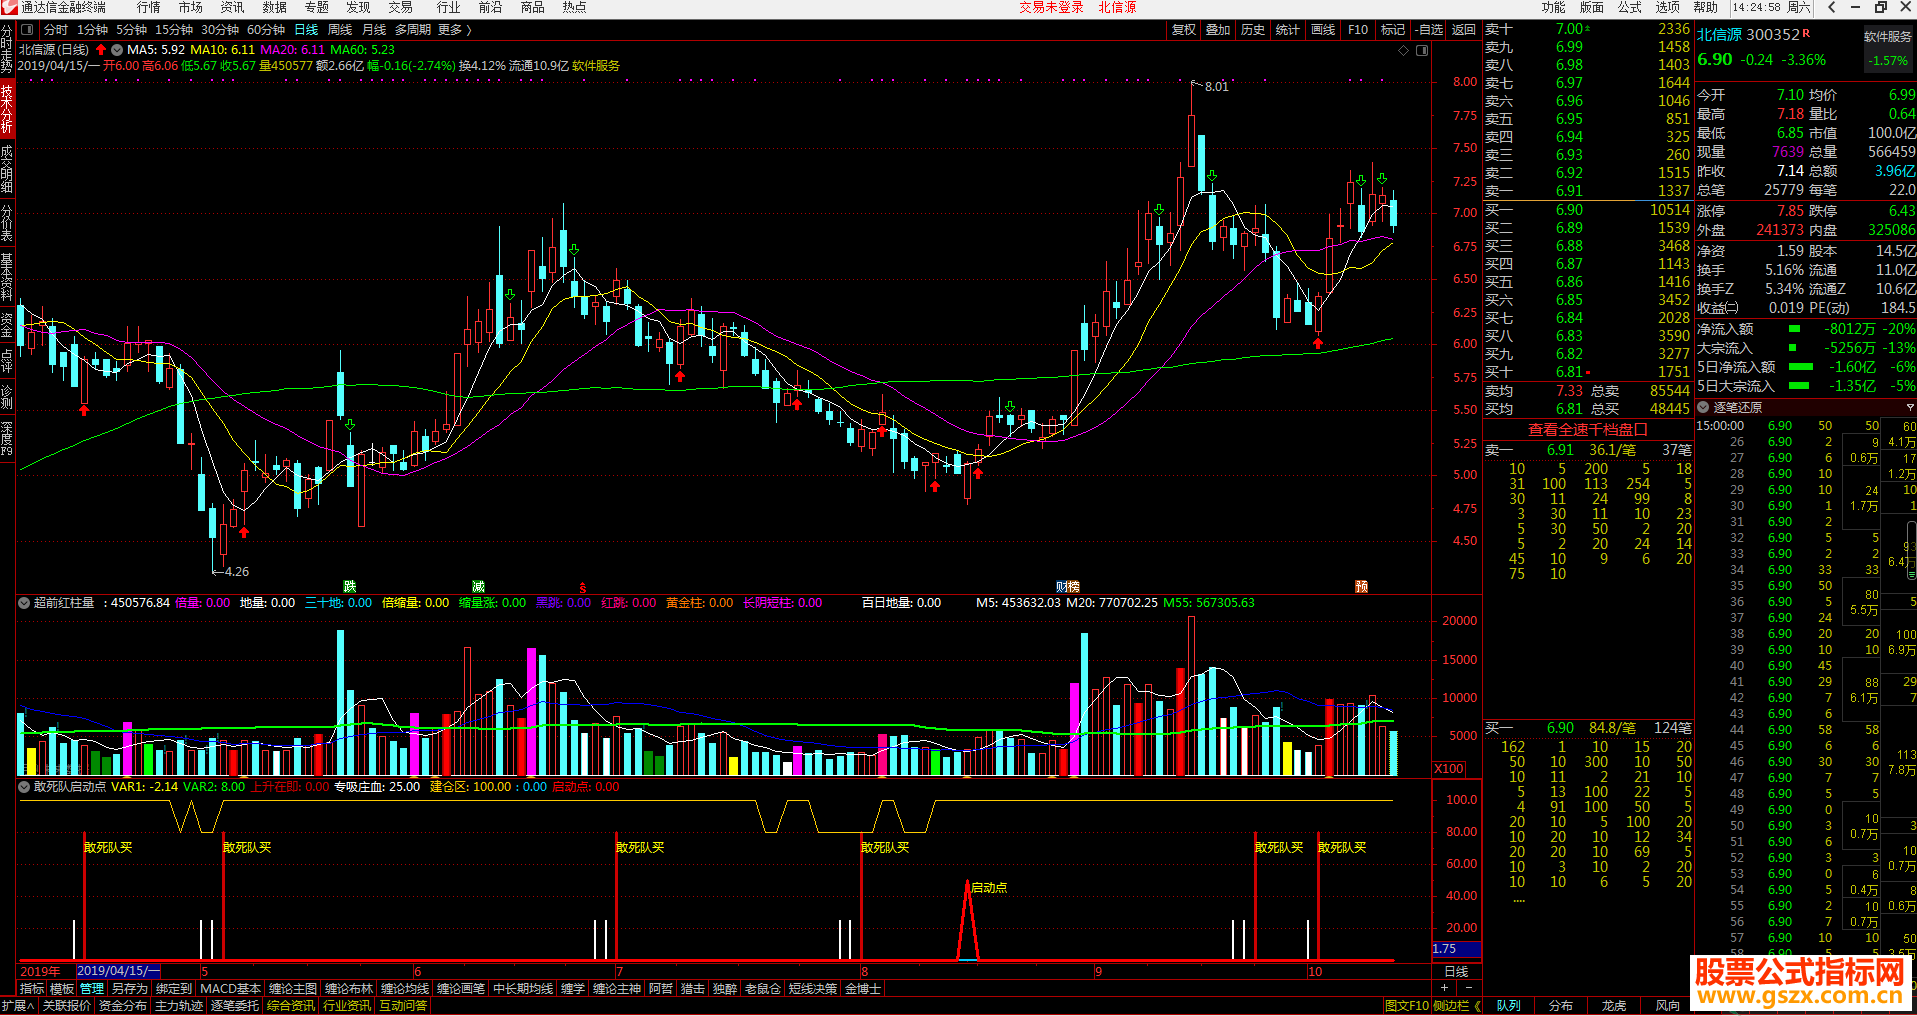Open the 综合资讯 bottom tab

(291, 1006)
